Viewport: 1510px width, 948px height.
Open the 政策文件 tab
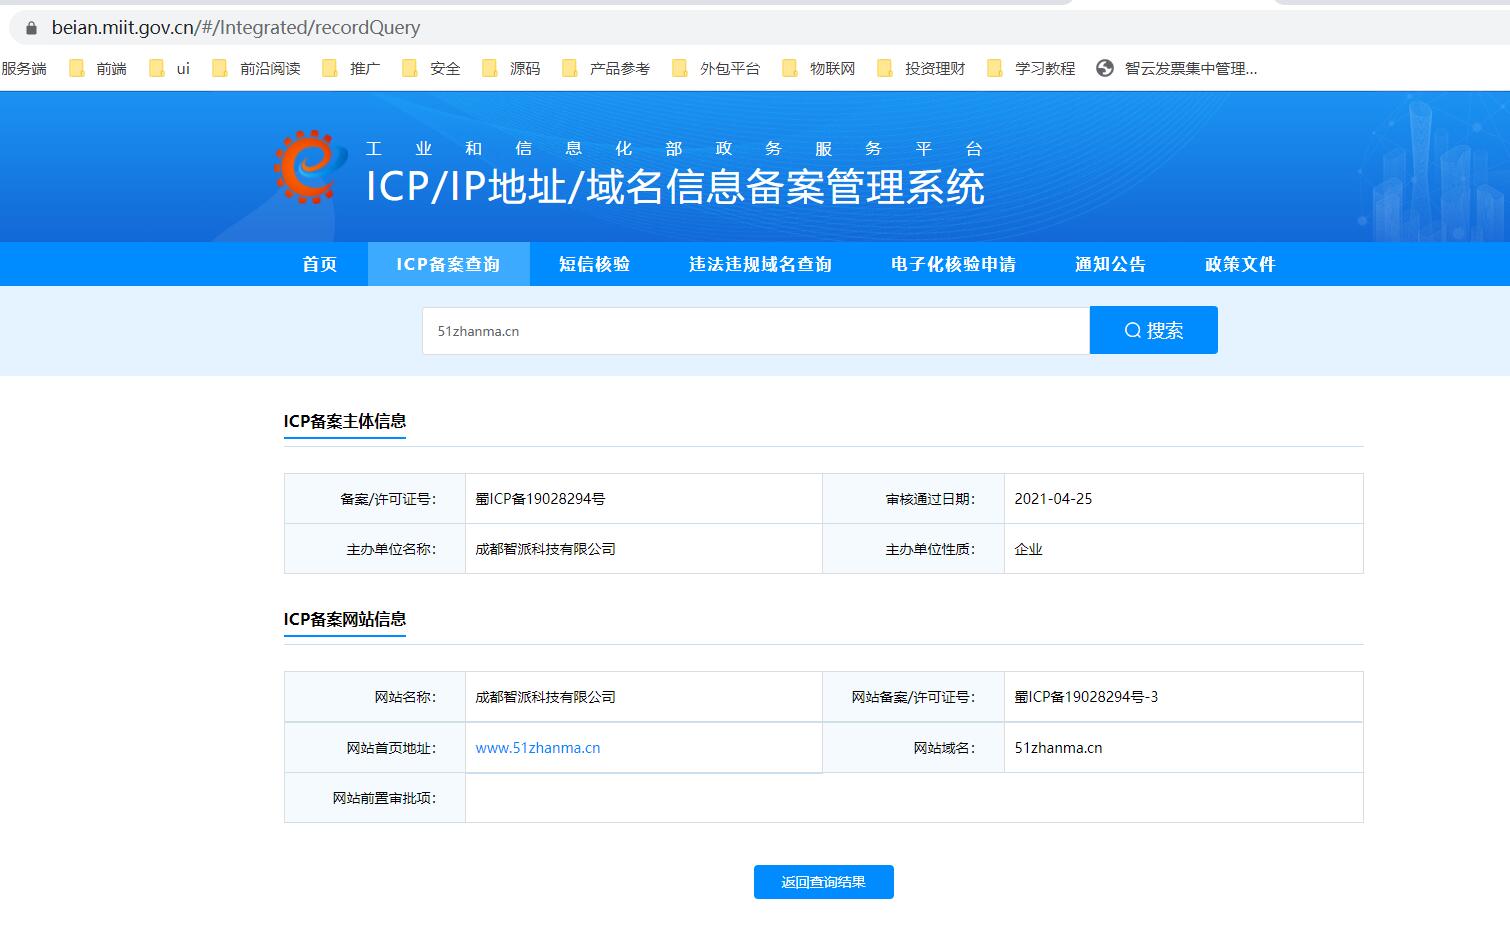click(1240, 264)
